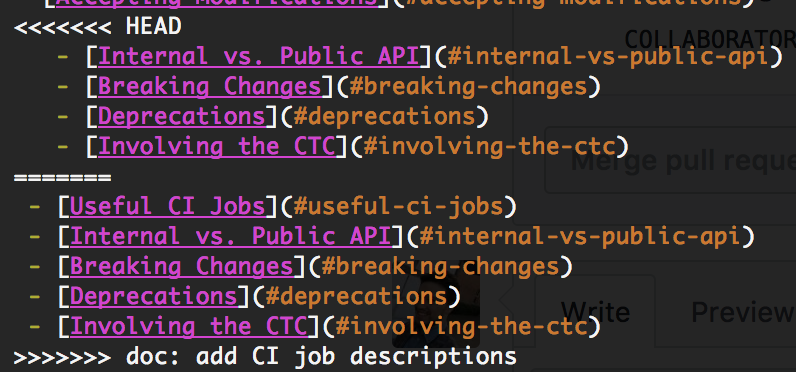The width and height of the screenshot is (796, 372).
Task: Click the '<<<<<<< HEAD' conflict marker line
Action: (97, 26)
